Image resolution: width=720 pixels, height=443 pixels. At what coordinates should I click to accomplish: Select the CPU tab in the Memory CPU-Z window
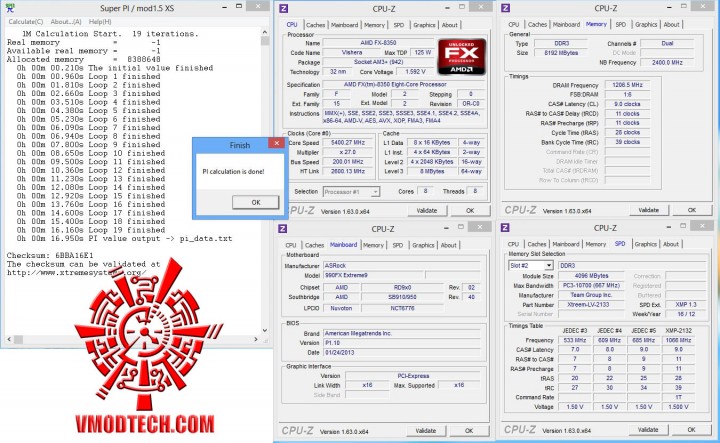pyautogui.click(x=514, y=24)
